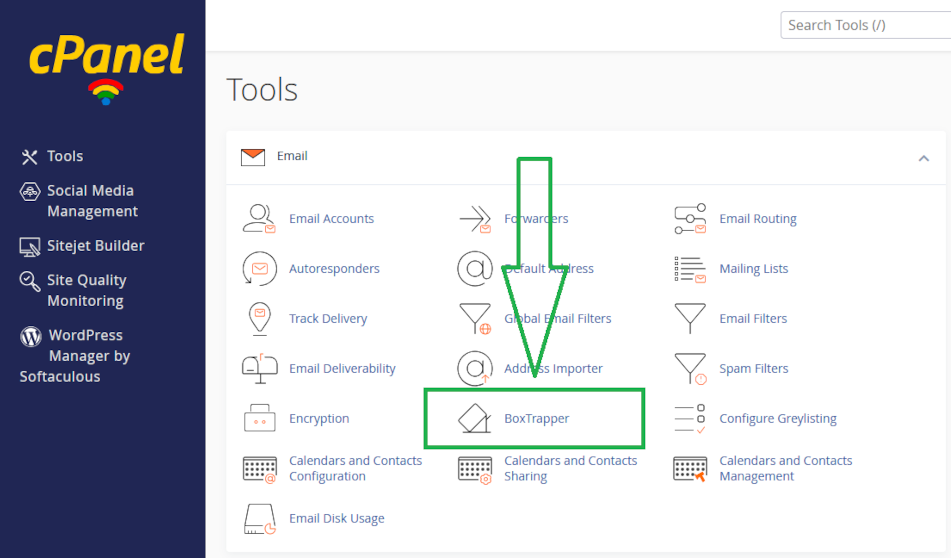Click the Encryption icon
Screen dimensions: 951x558
coord(259,419)
